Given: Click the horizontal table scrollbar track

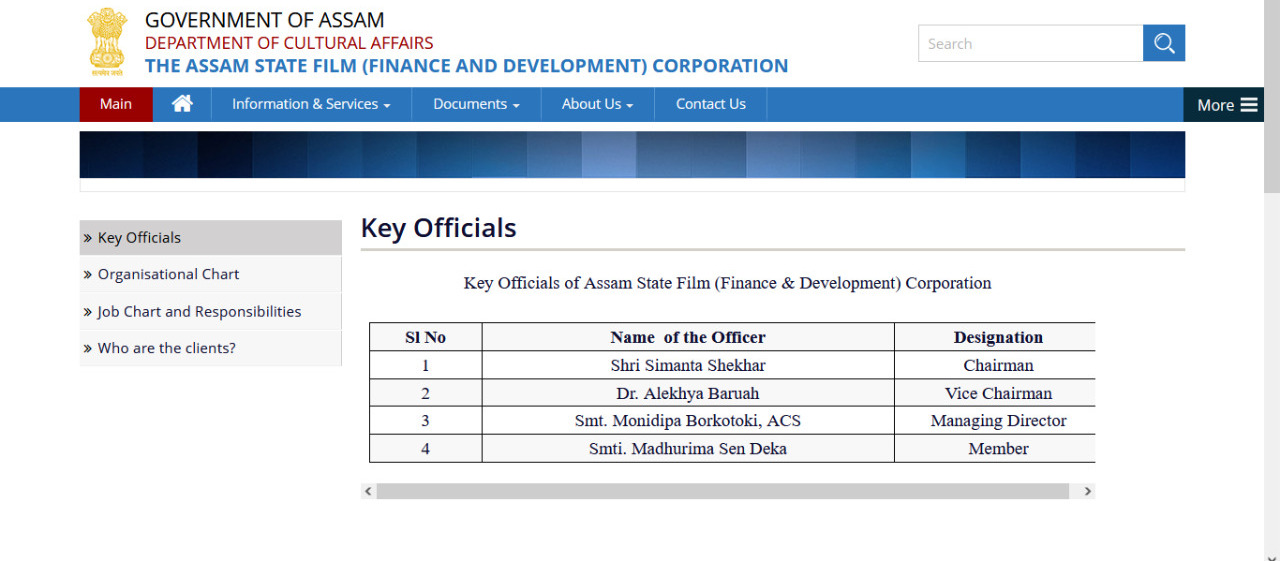Looking at the screenshot, I should point(723,491).
